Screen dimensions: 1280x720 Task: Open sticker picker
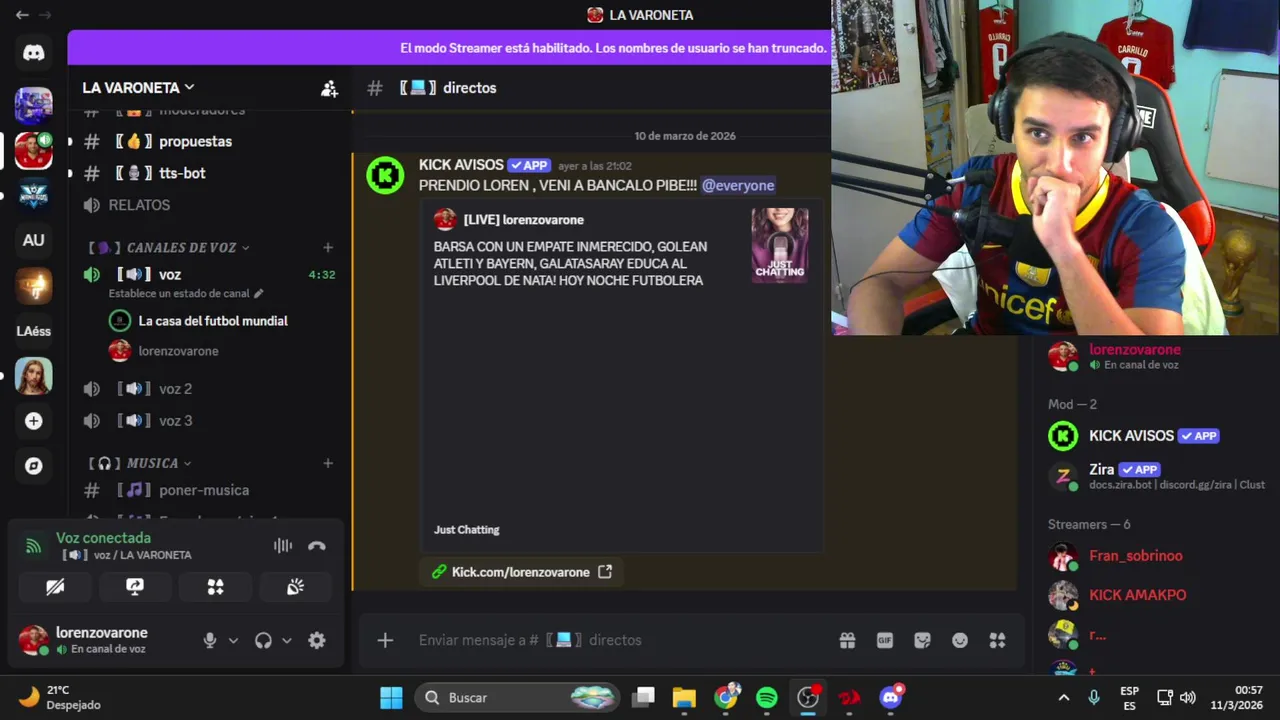922,640
